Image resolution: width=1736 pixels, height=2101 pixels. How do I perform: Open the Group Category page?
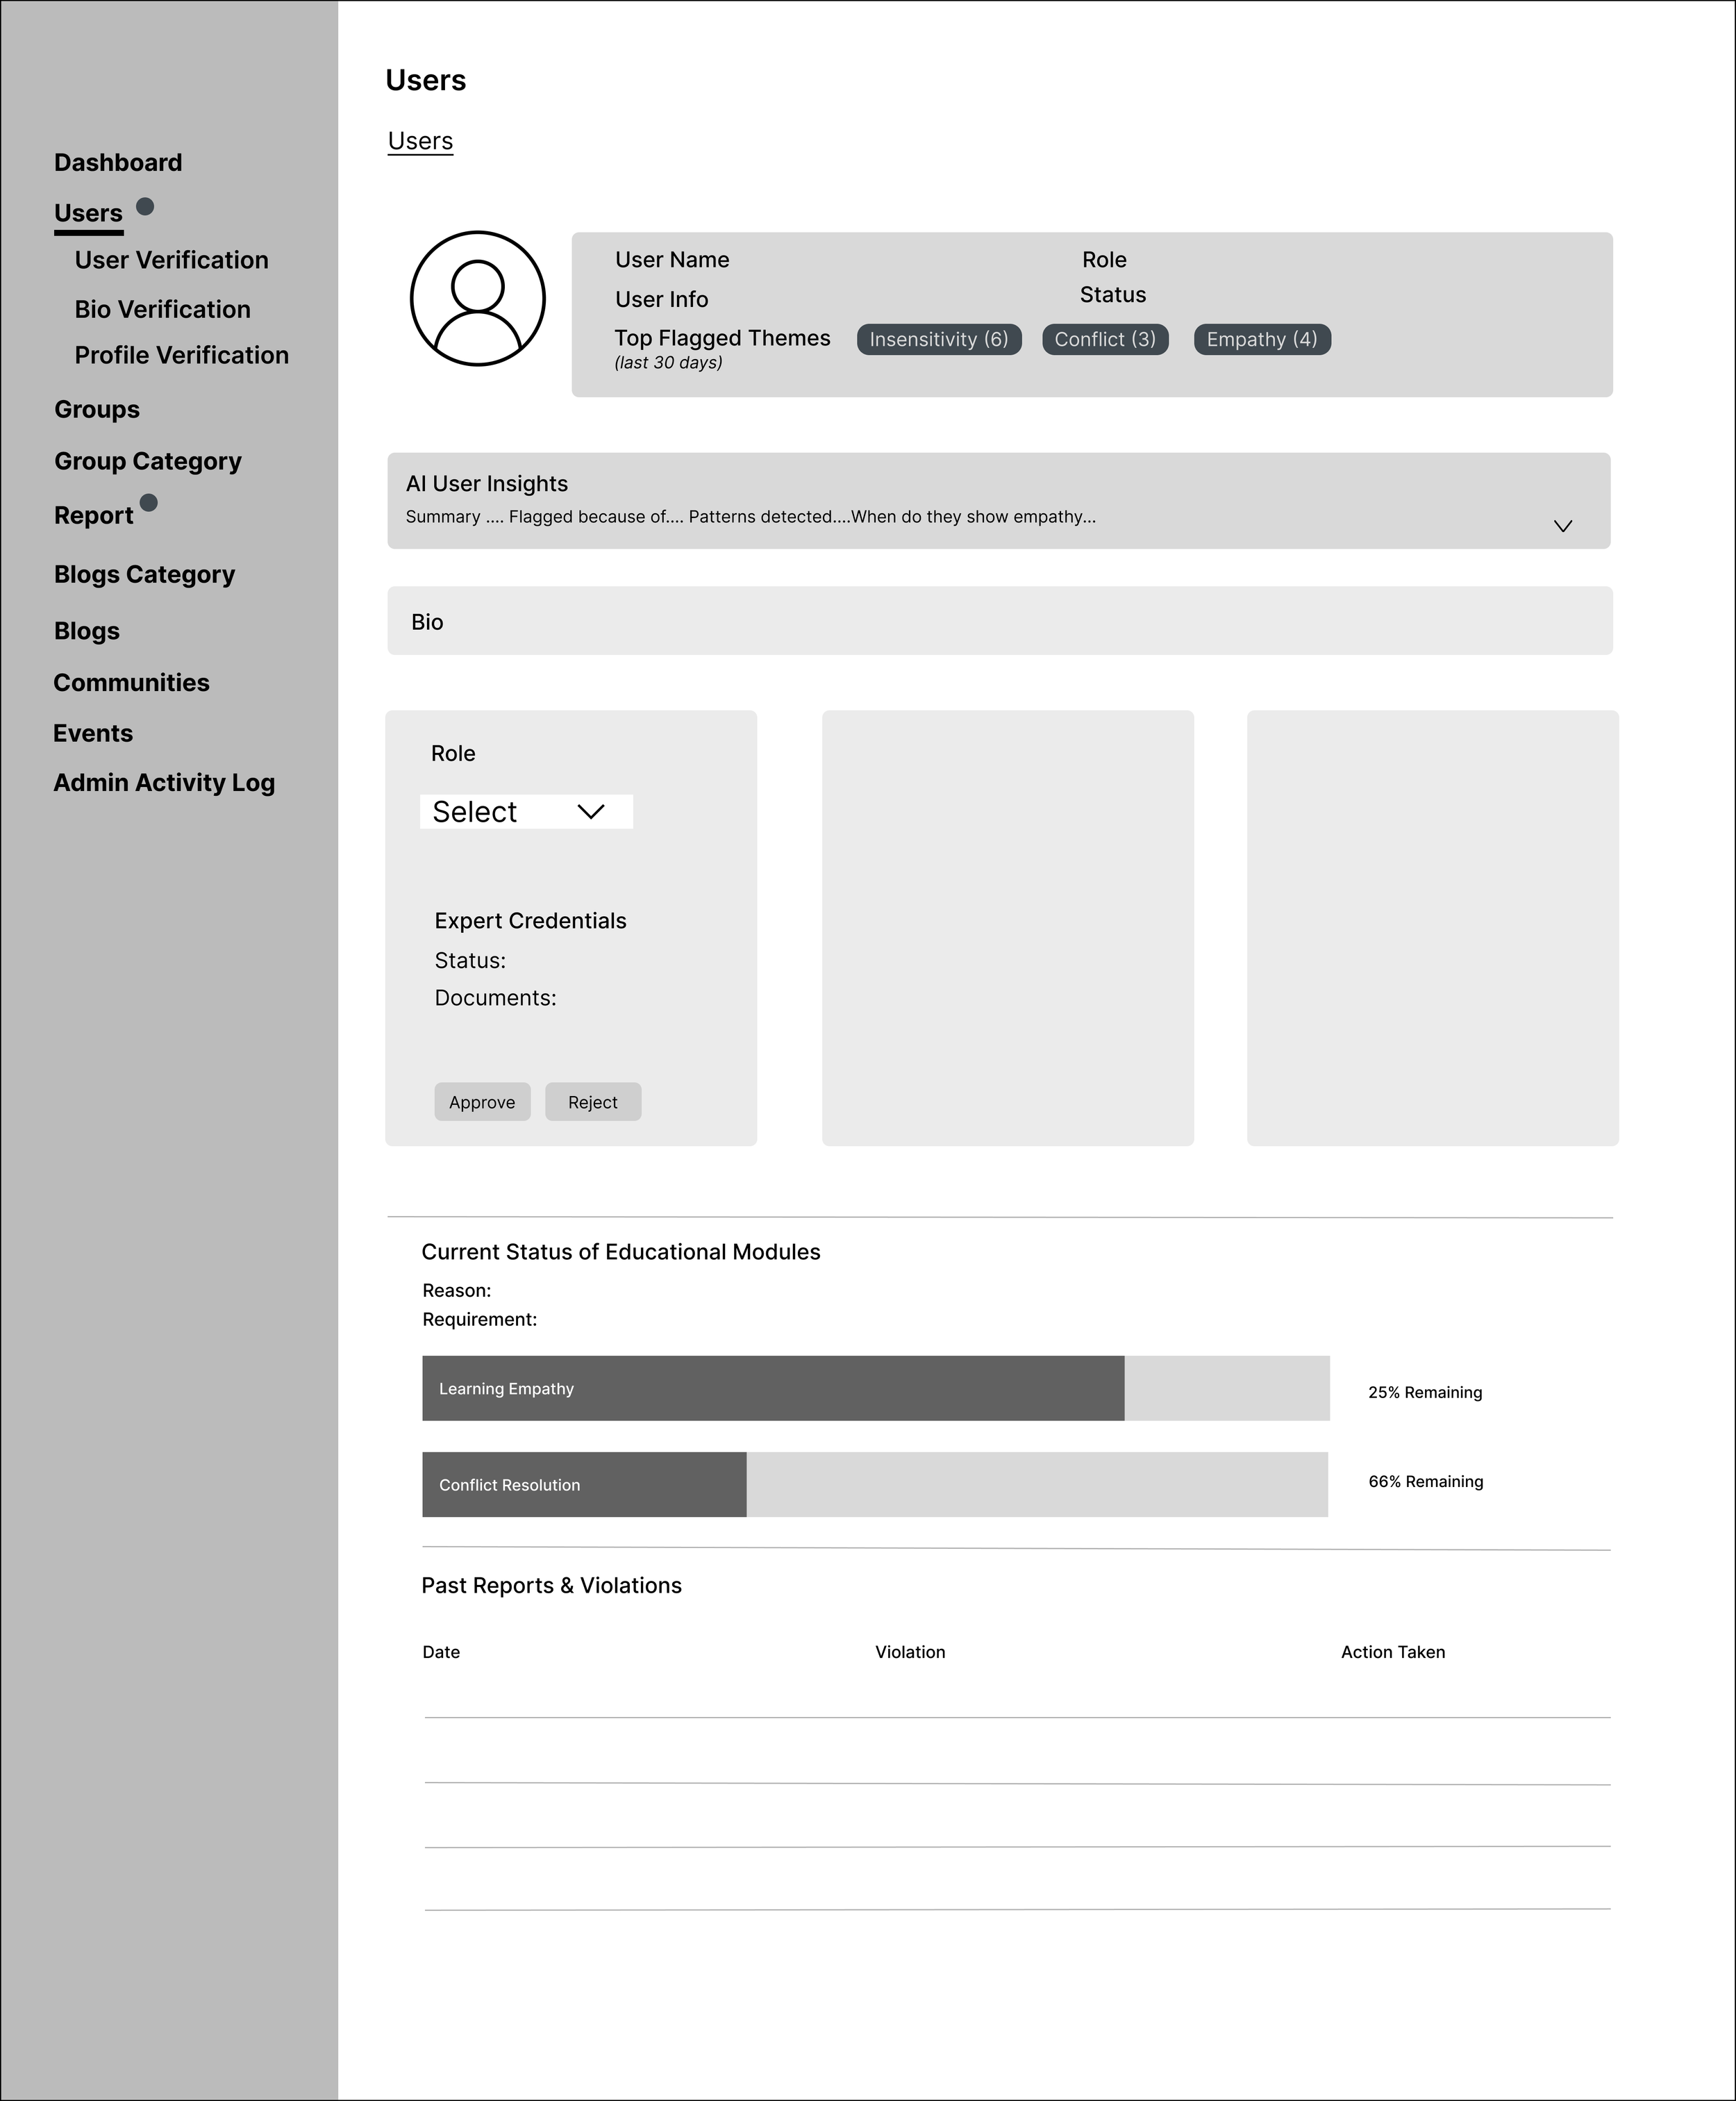pyautogui.click(x=148, y=461)
